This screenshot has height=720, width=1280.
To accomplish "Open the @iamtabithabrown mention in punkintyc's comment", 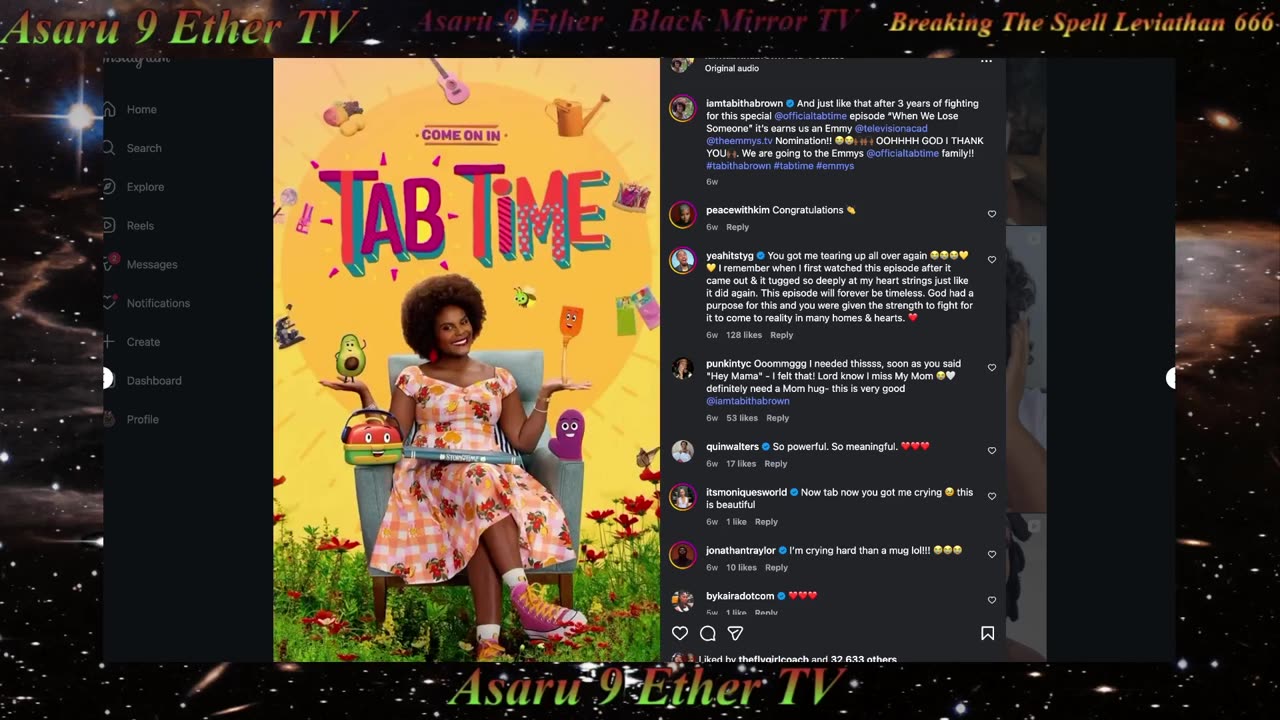I will [748, 401].
